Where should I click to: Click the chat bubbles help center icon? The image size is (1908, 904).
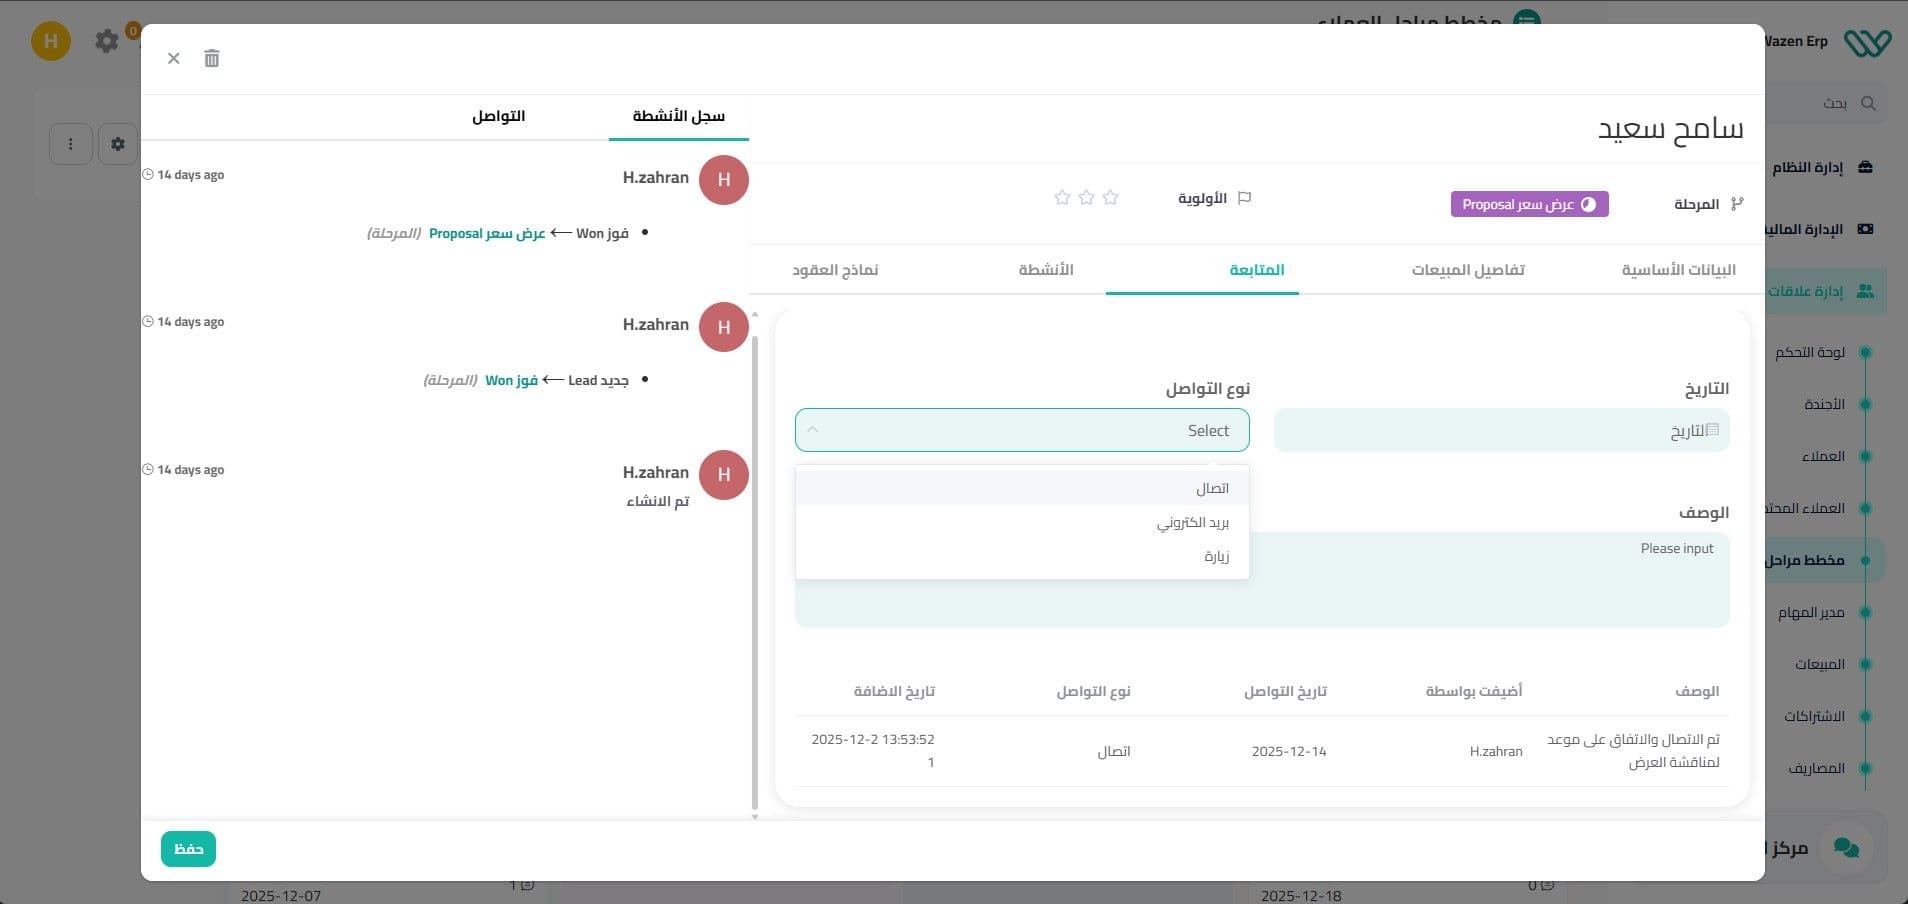(x=1846, y=848)
